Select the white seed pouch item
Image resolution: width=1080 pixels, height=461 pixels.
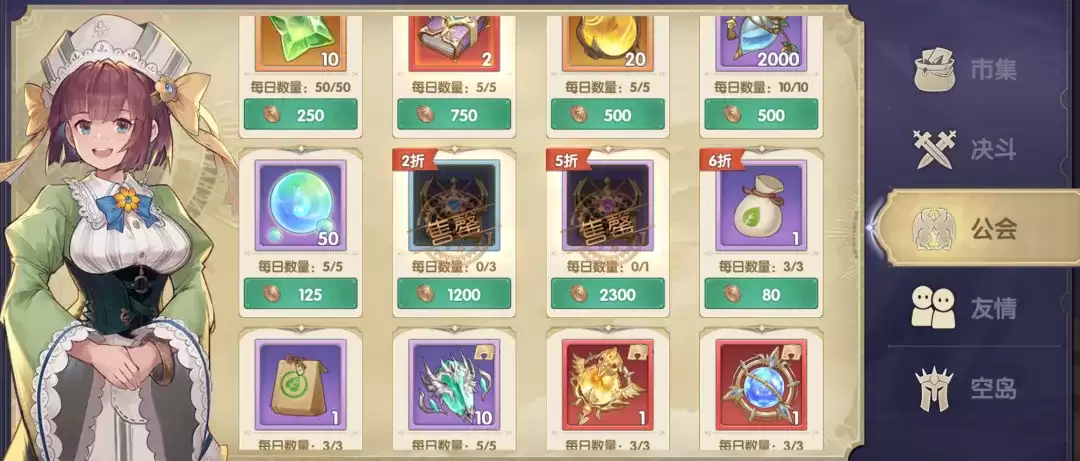tap(761, 205)
